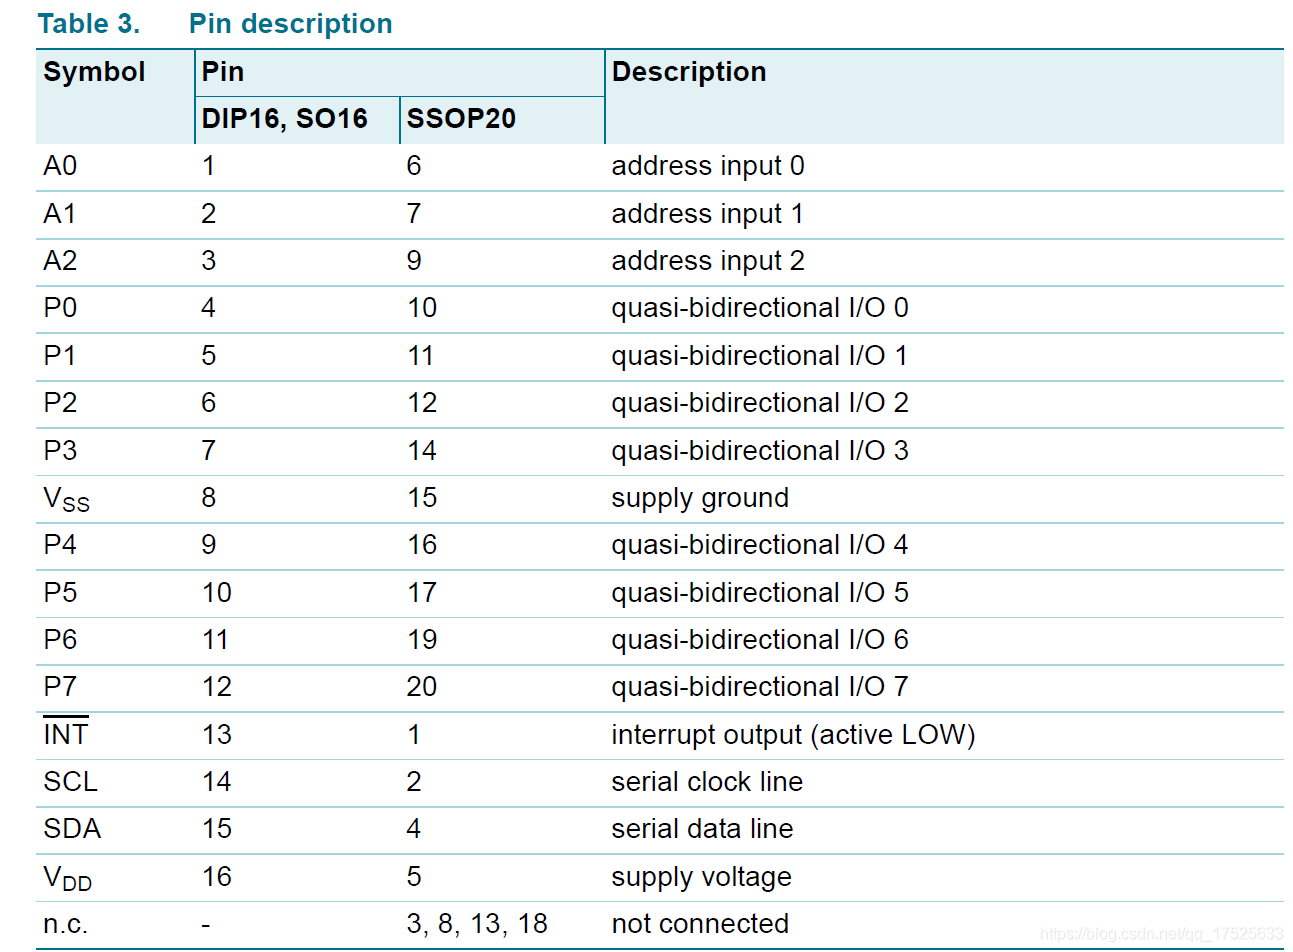Select 'supply voltage' description
Screen dimensions: 1293x952
(701, 878)
